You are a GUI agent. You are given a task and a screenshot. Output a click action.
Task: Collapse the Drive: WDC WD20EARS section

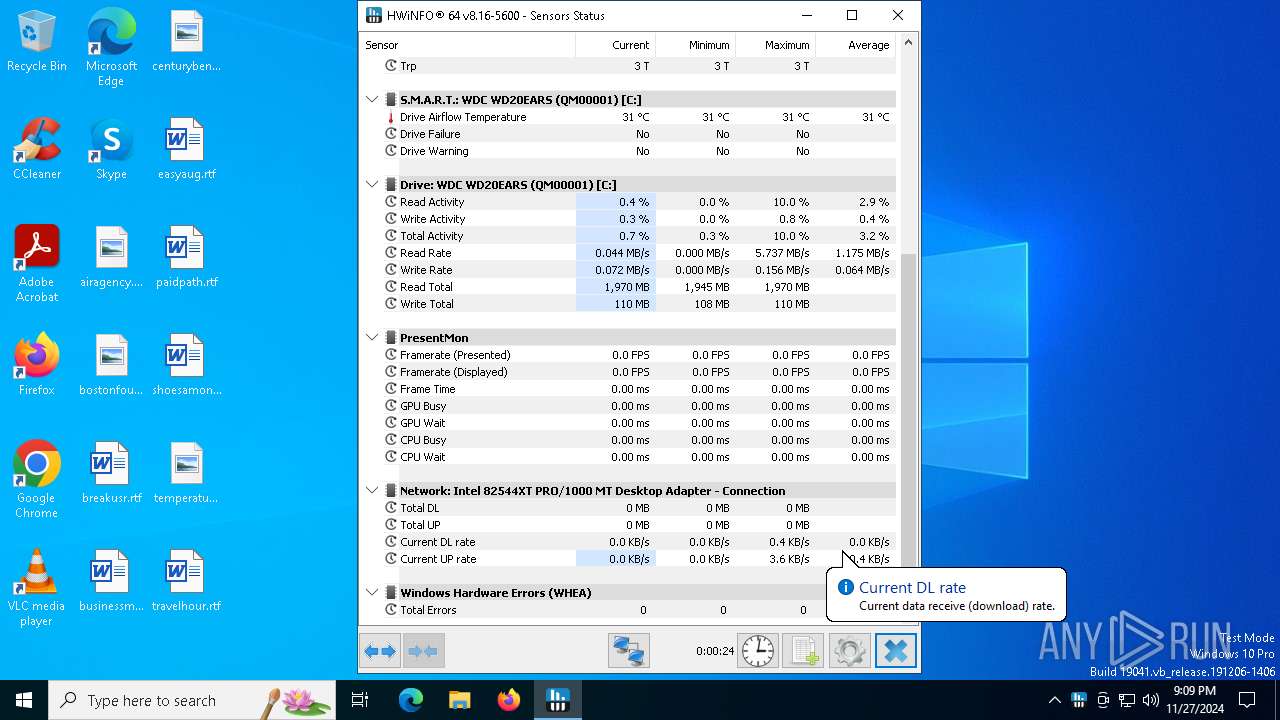[x=372, y=185]
